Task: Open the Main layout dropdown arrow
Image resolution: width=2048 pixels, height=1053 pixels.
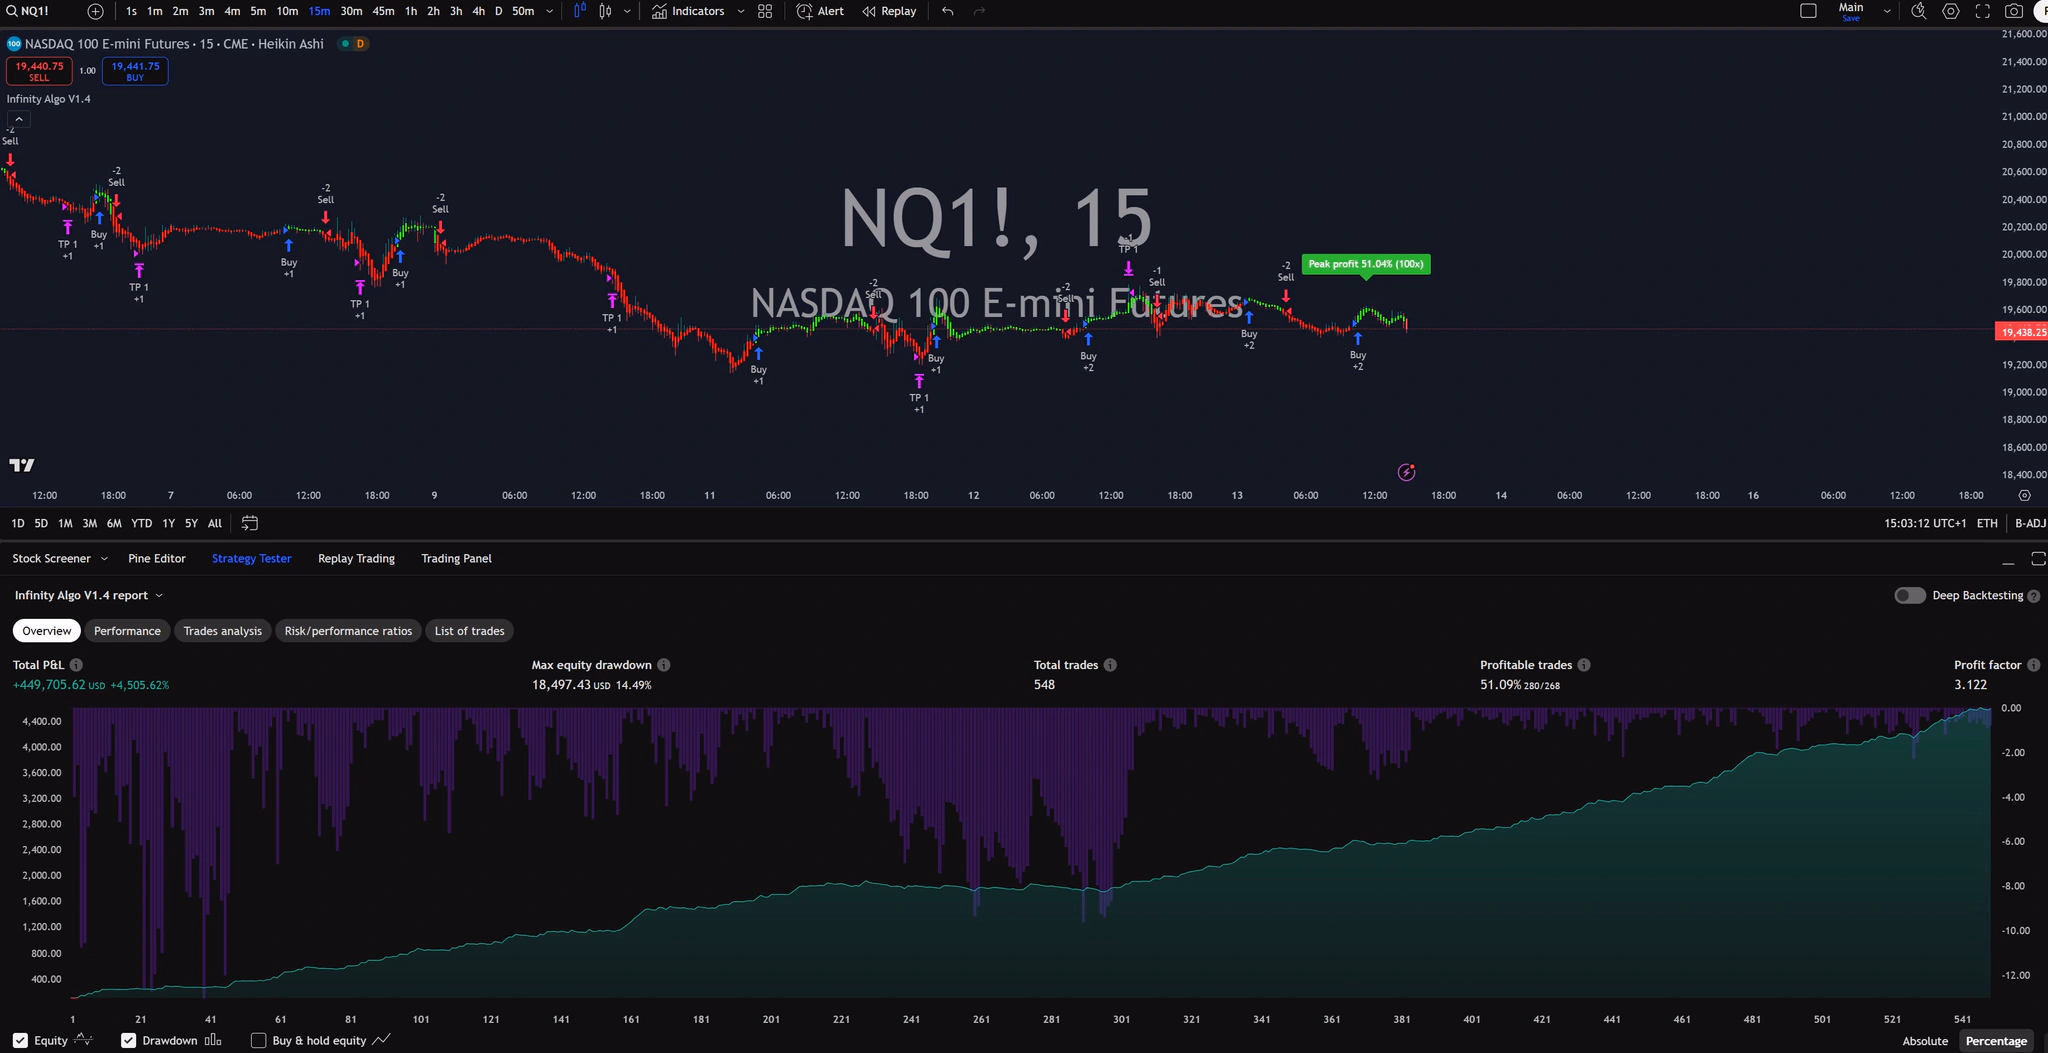Action: [1887, 11]
